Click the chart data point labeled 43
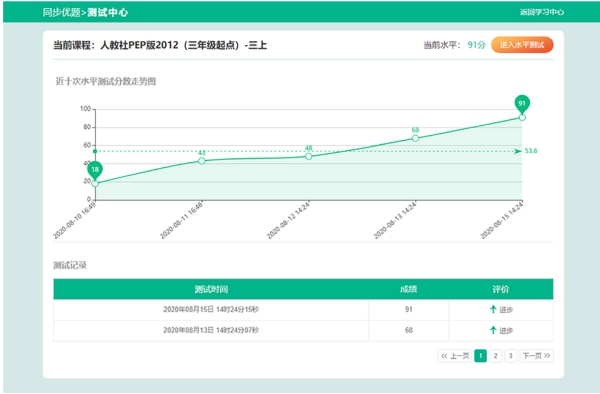The width and height of the screenshot is (600, 394). pos(202,161)
